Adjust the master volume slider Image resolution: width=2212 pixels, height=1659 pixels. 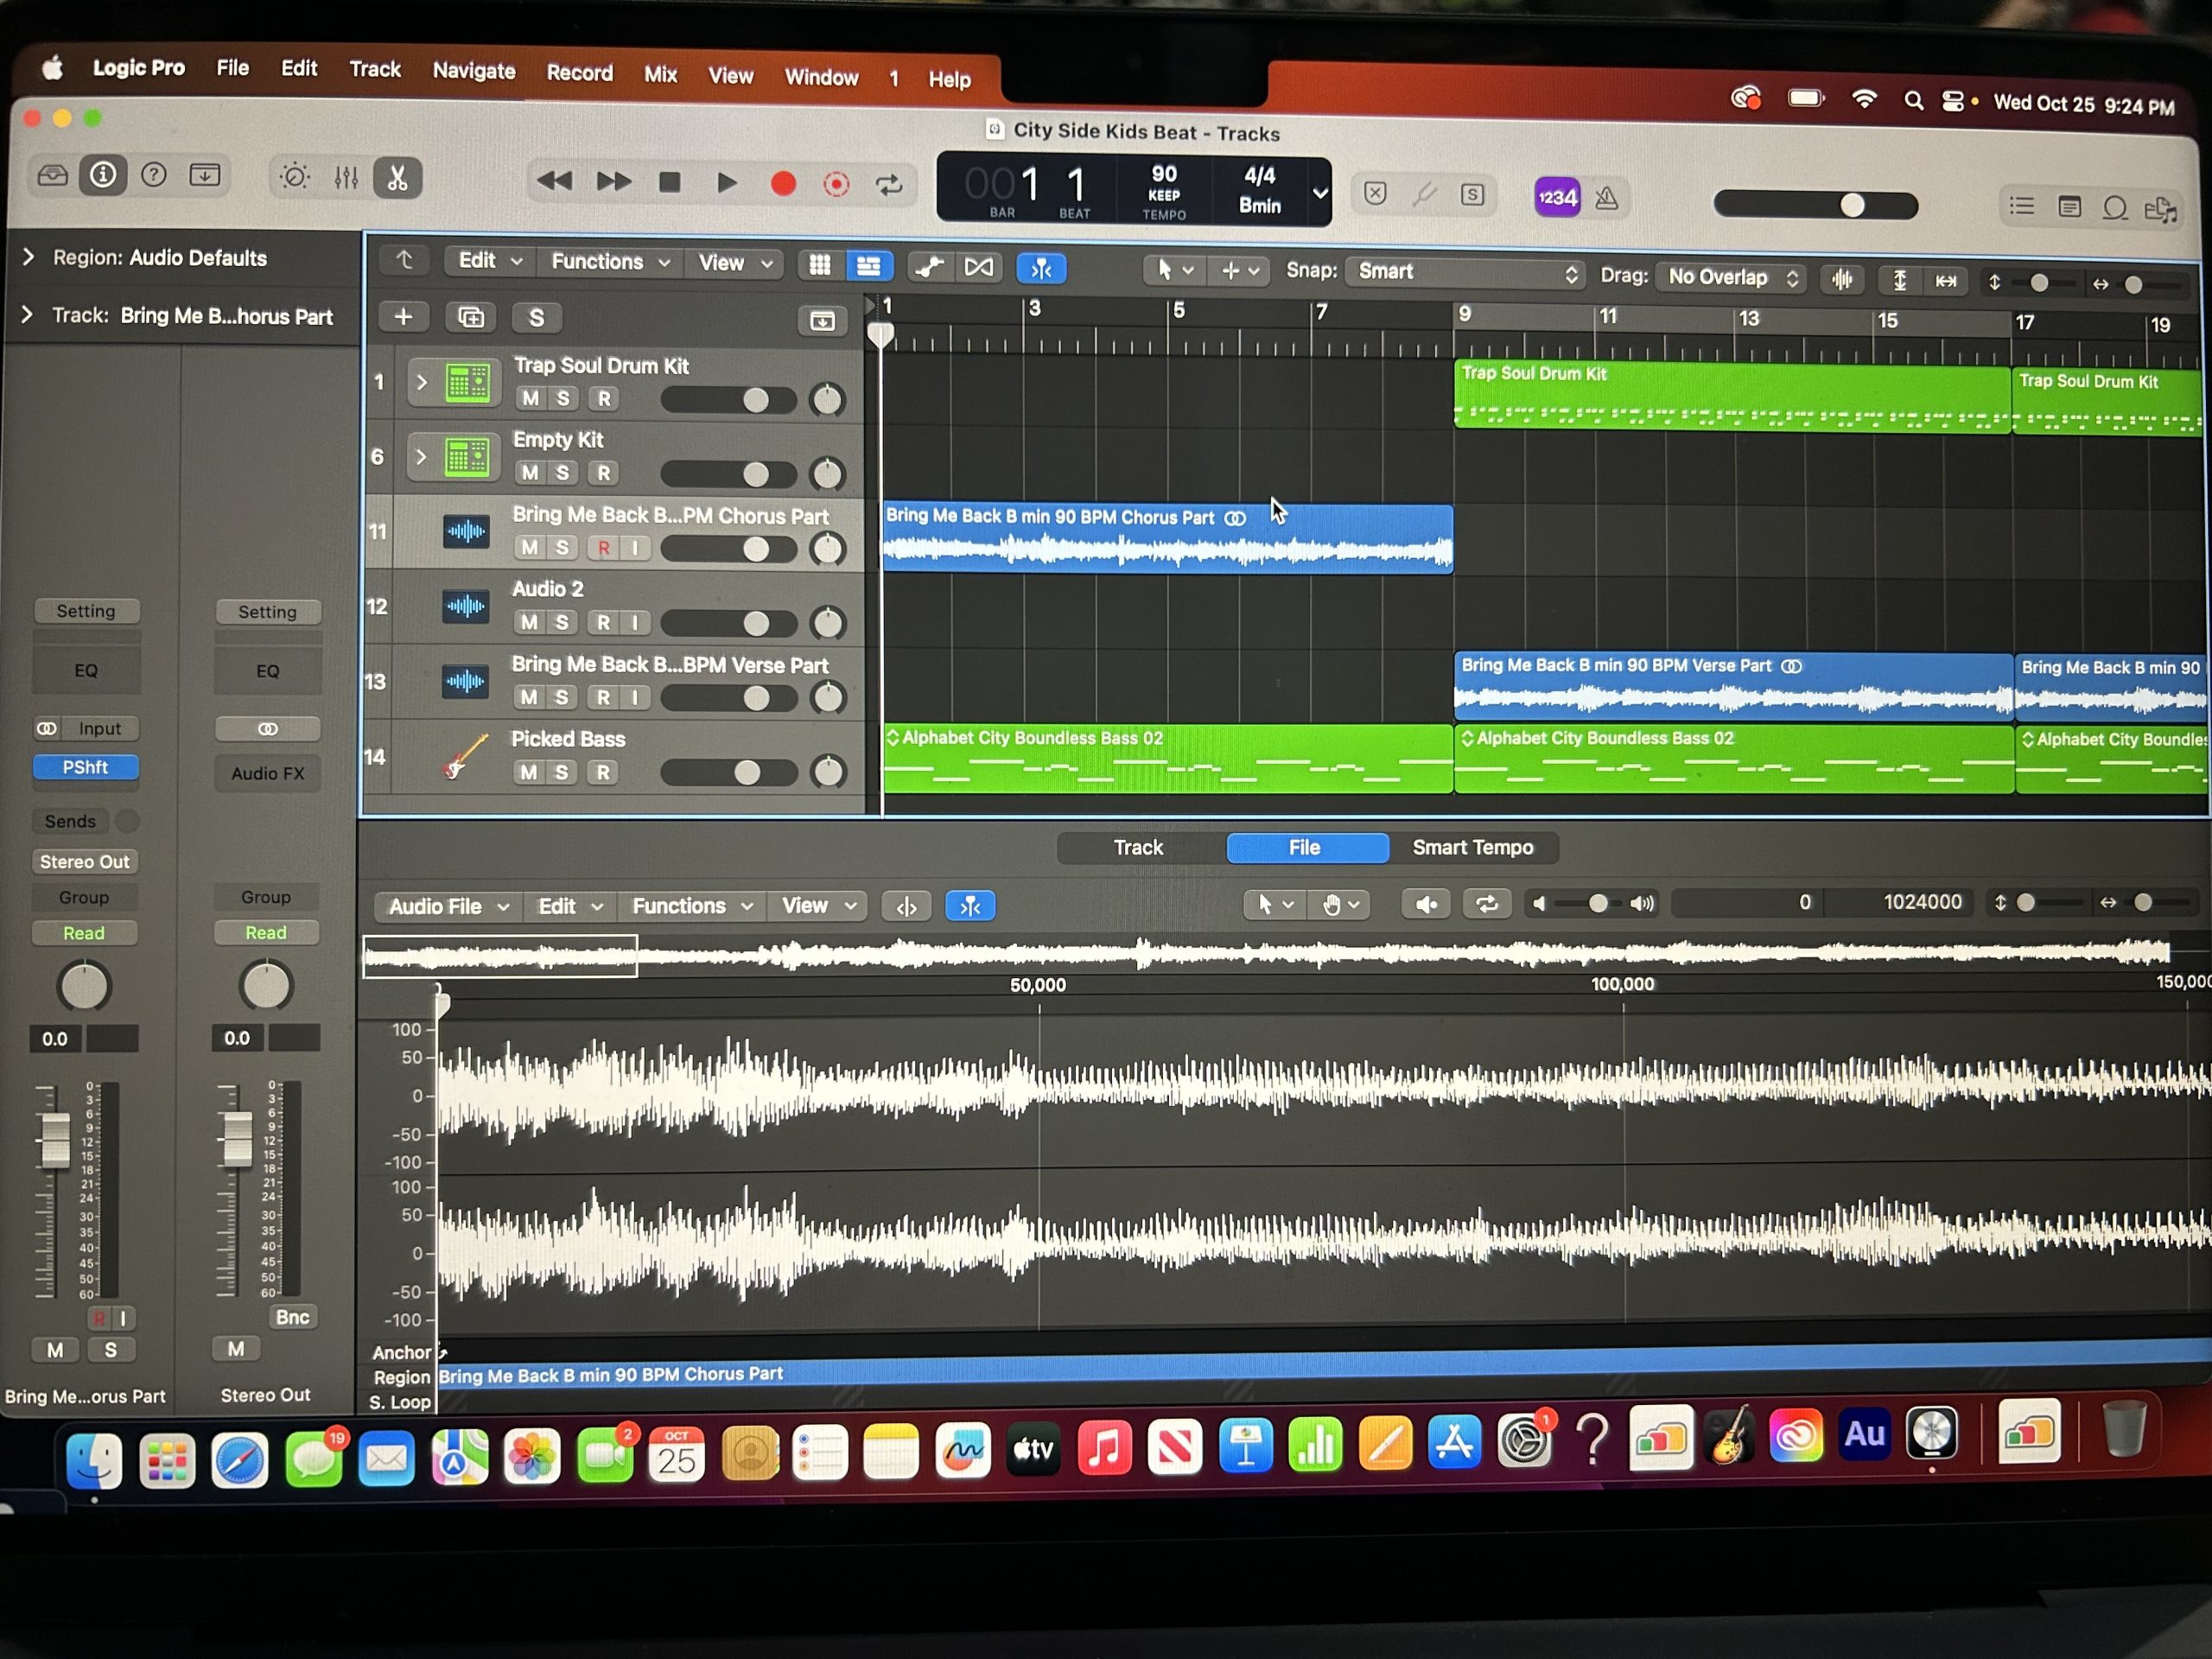point(1851,205)
